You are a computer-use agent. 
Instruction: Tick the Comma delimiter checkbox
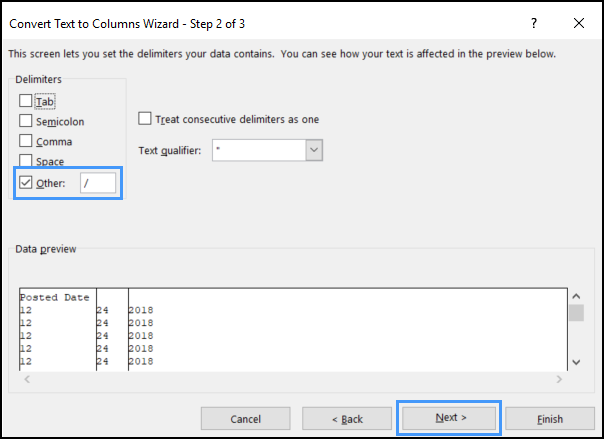(x=25, y=141)
